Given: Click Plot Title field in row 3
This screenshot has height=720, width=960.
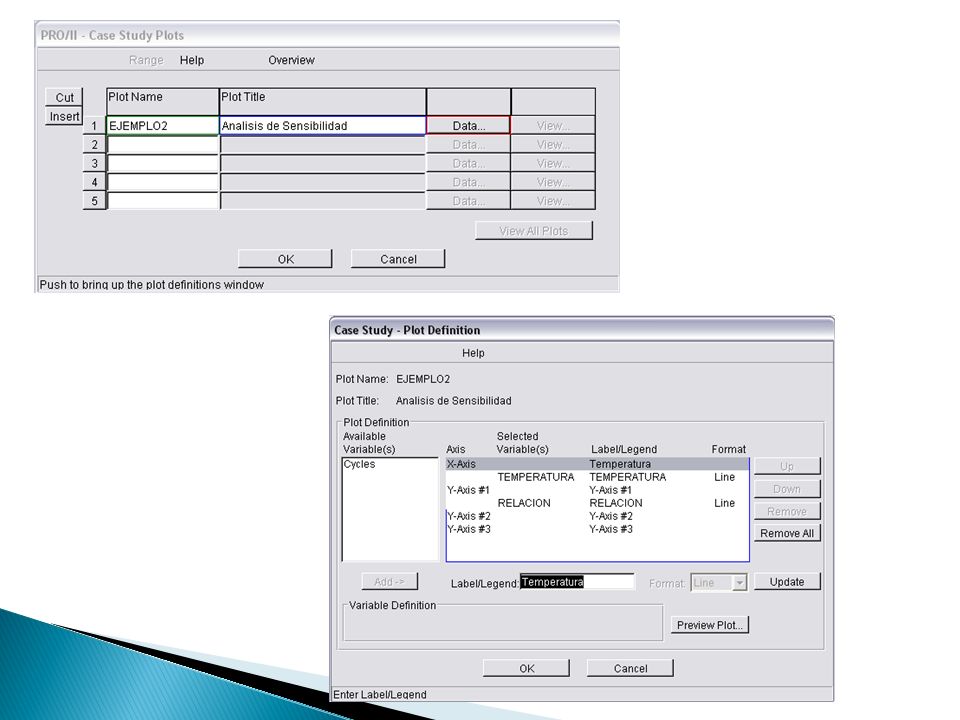Looking at the screenshot, I should pos(323,163).
